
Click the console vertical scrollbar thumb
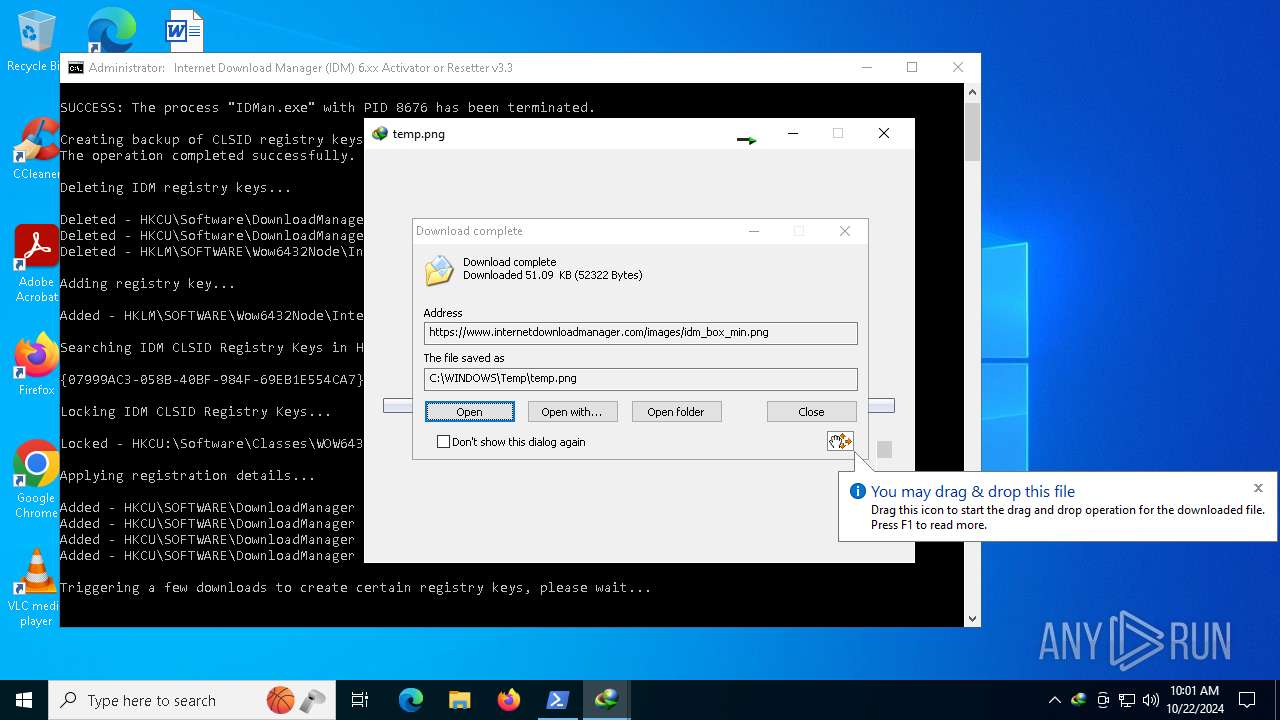(x=972, y=132)
